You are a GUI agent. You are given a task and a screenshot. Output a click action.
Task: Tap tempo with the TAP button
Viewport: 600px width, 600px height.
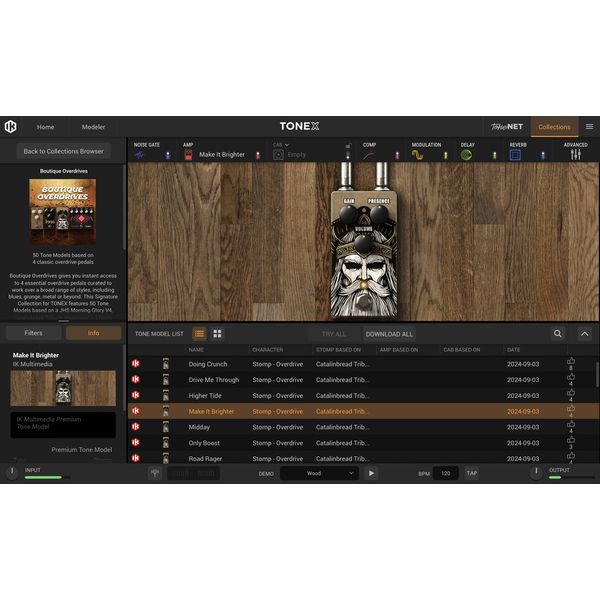pyautogui.click(x=472, y=473)
